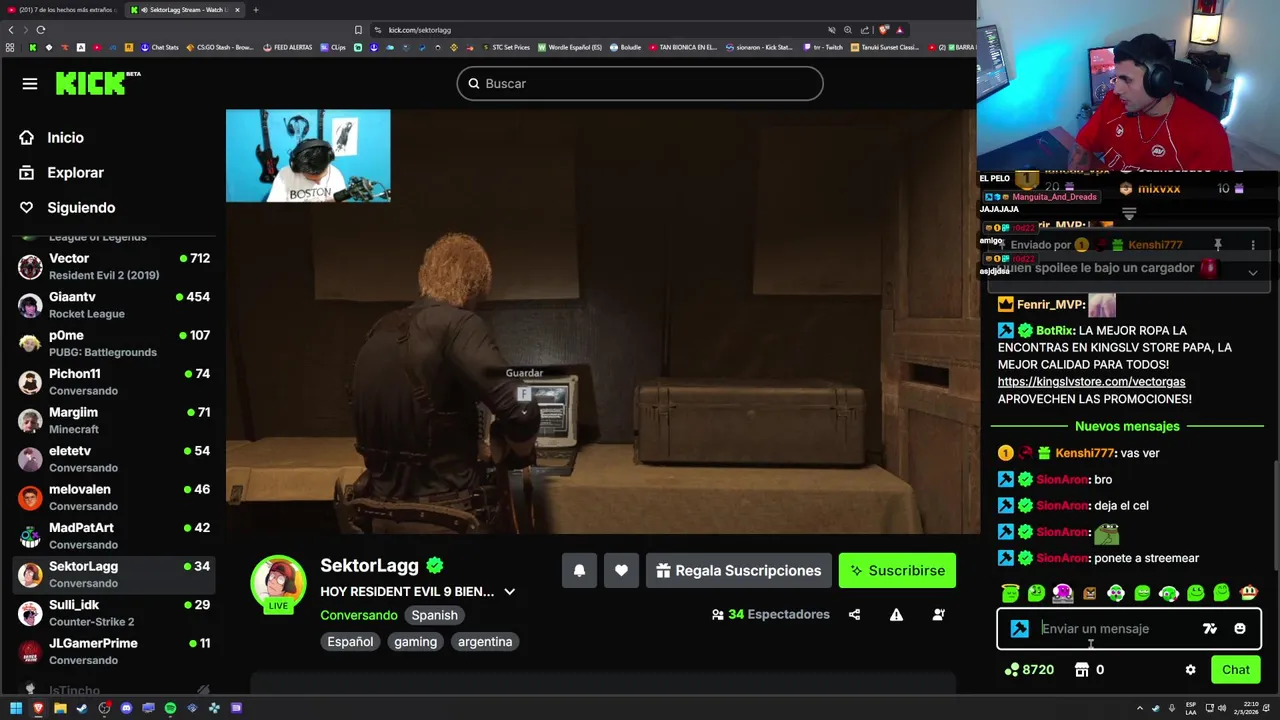Open Chat Stats bookmark
This screenshot has width=1280, height=720.
coord(160,47)
